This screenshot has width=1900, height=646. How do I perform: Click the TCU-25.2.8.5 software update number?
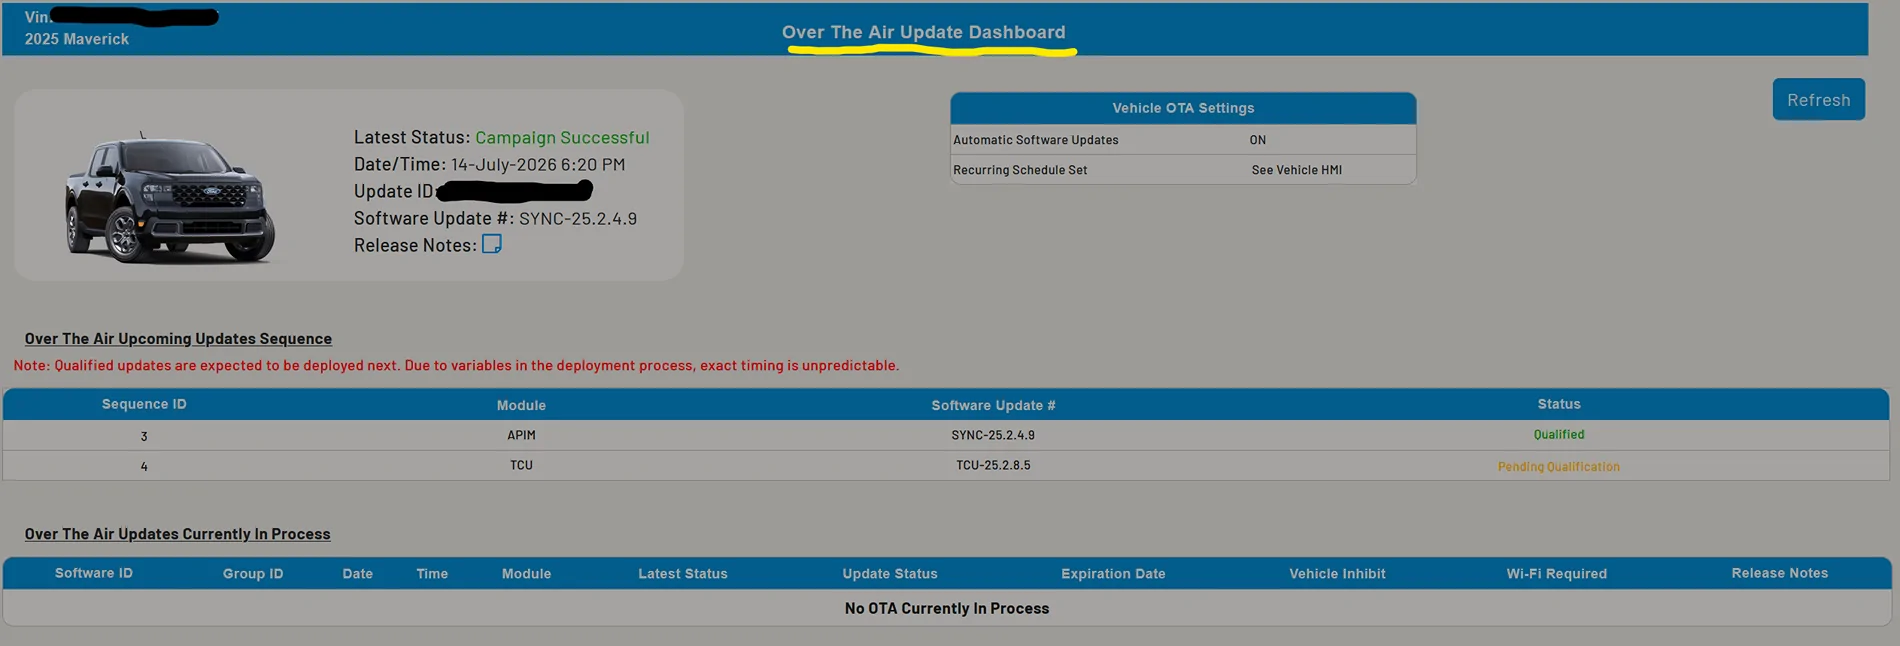[x=993, y=465]
